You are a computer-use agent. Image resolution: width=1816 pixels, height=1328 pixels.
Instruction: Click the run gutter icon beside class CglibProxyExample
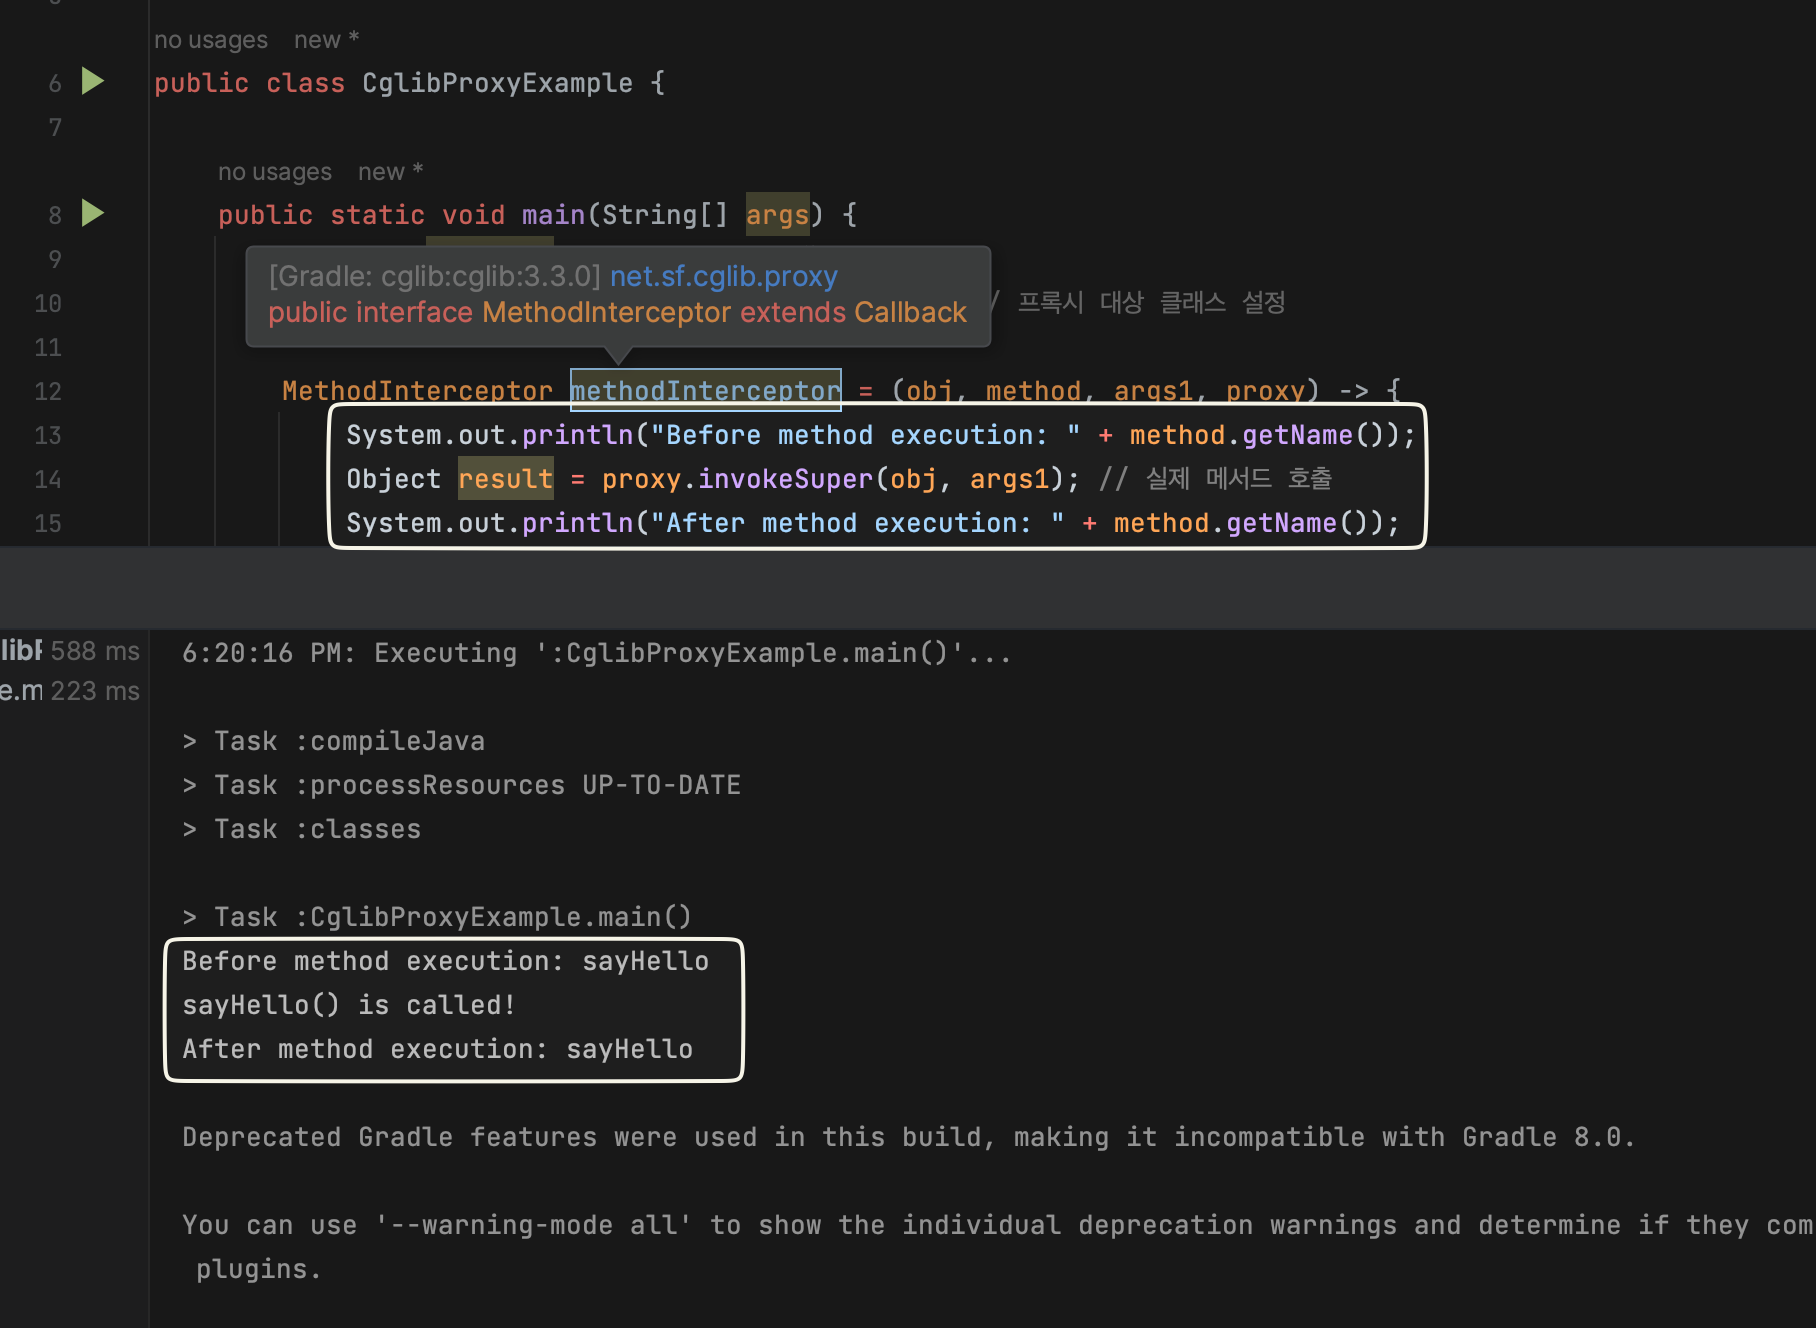pyautogui.click(x=92, y=82)
